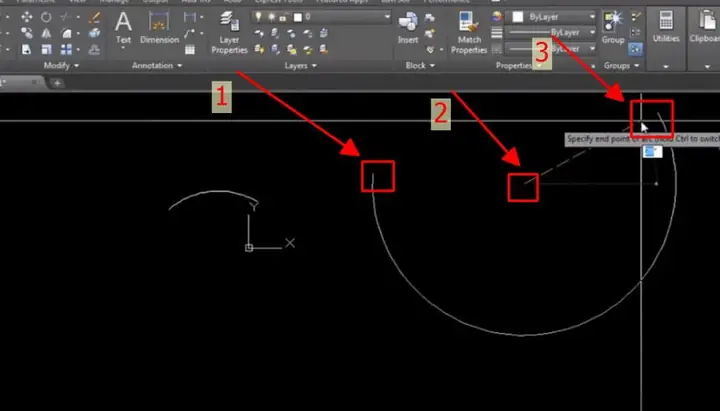Expand the Modify panel title
720x411 pixels.
click(x=61, y=66)
